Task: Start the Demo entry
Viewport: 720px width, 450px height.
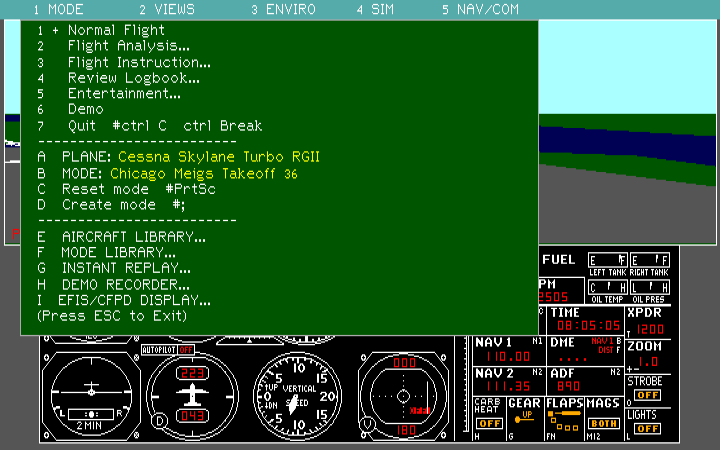Action: (x=70, y=109)
